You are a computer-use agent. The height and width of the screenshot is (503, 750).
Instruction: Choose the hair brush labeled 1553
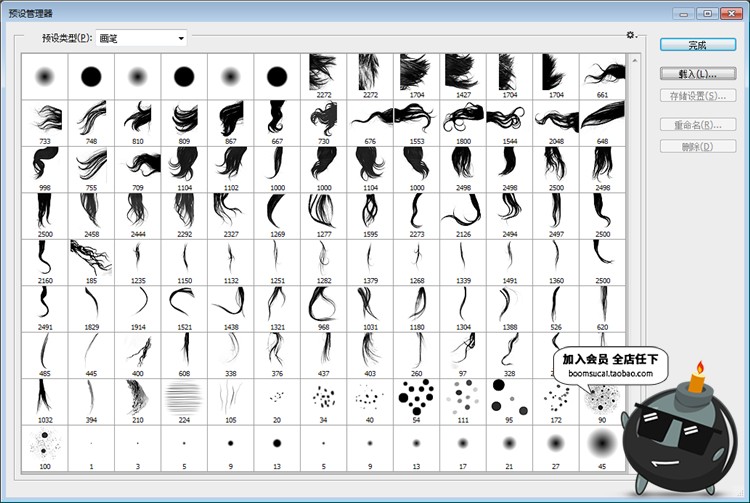(x=416, y=122)
